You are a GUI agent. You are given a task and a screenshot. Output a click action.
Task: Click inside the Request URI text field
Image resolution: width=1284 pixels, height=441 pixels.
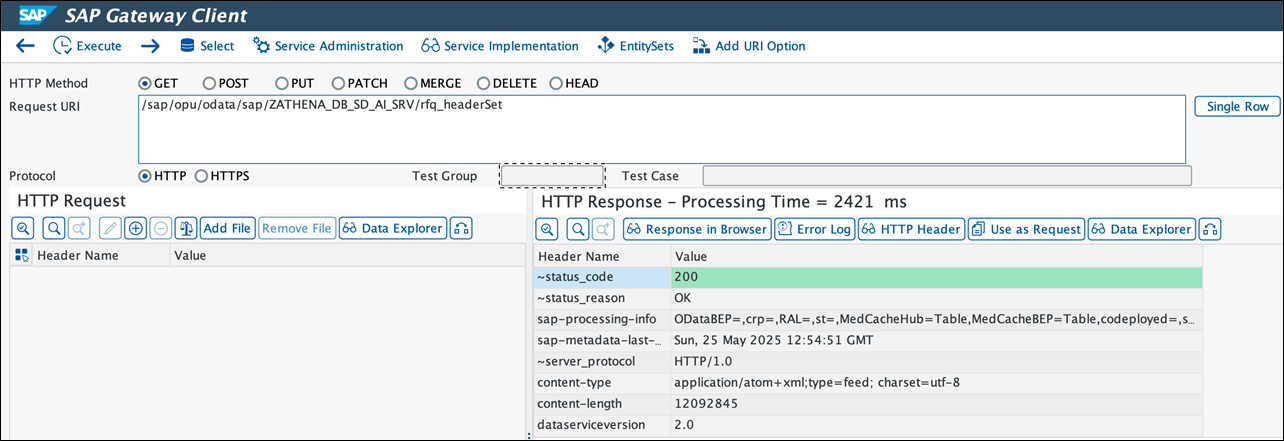point(662,130)
